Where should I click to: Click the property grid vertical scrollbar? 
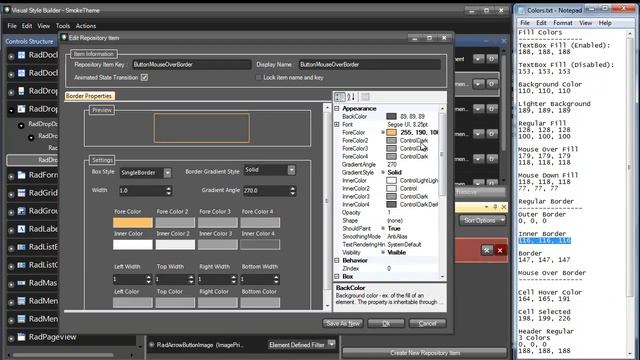click(x=442, y=192)
